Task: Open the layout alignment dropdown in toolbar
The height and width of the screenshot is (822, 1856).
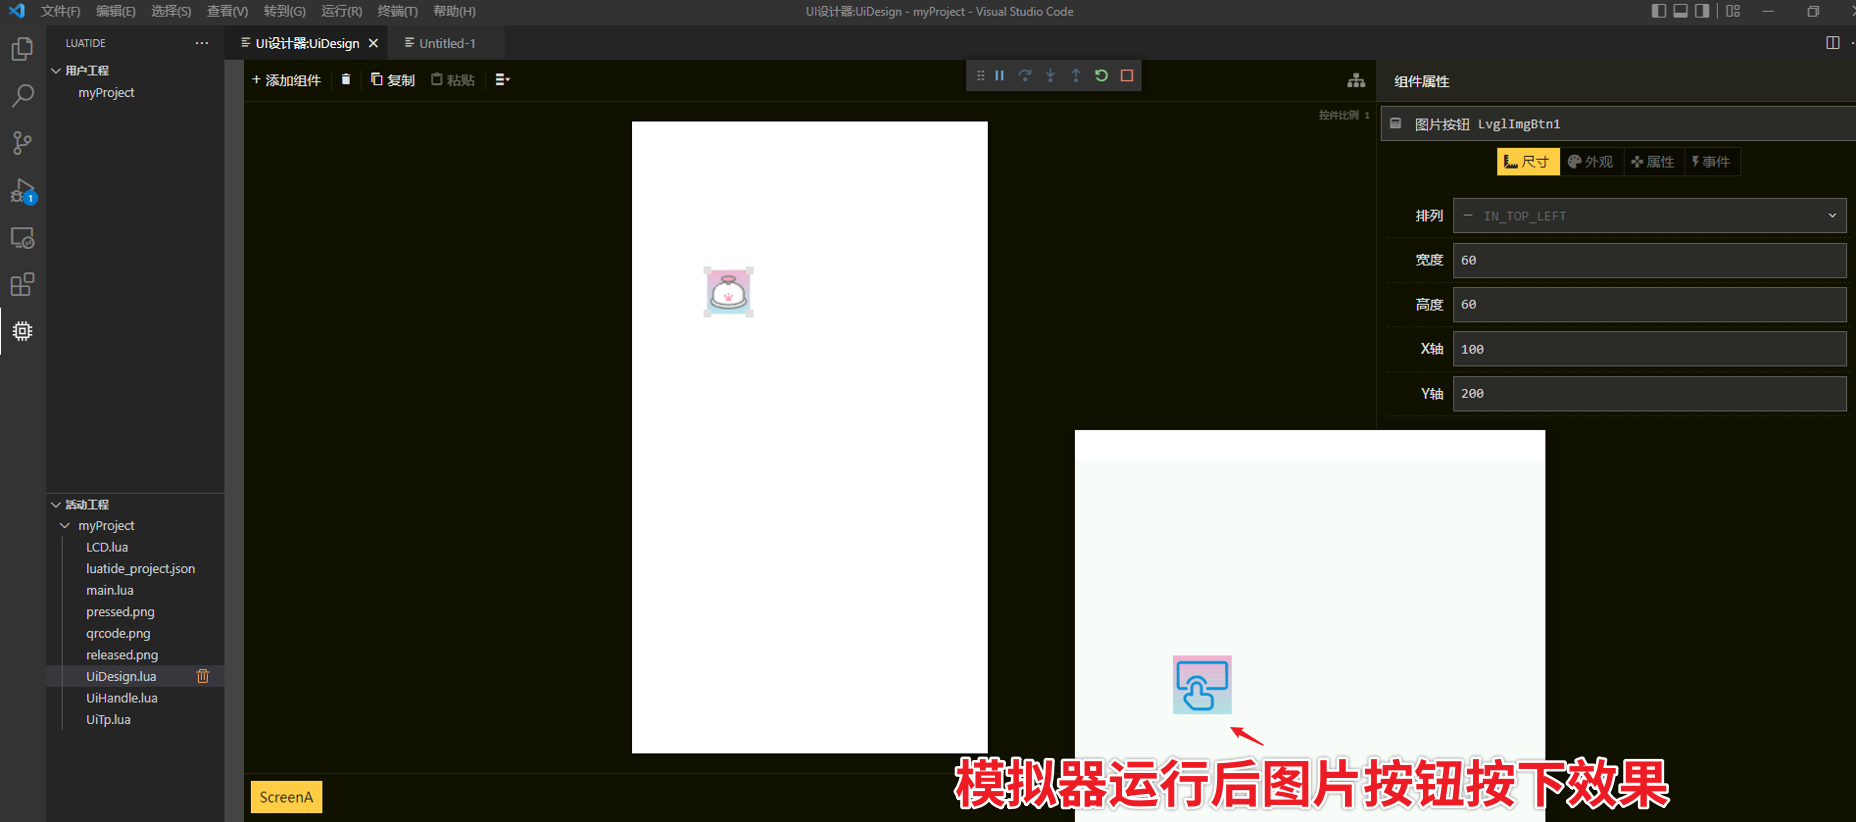Action: click(502, 79)
